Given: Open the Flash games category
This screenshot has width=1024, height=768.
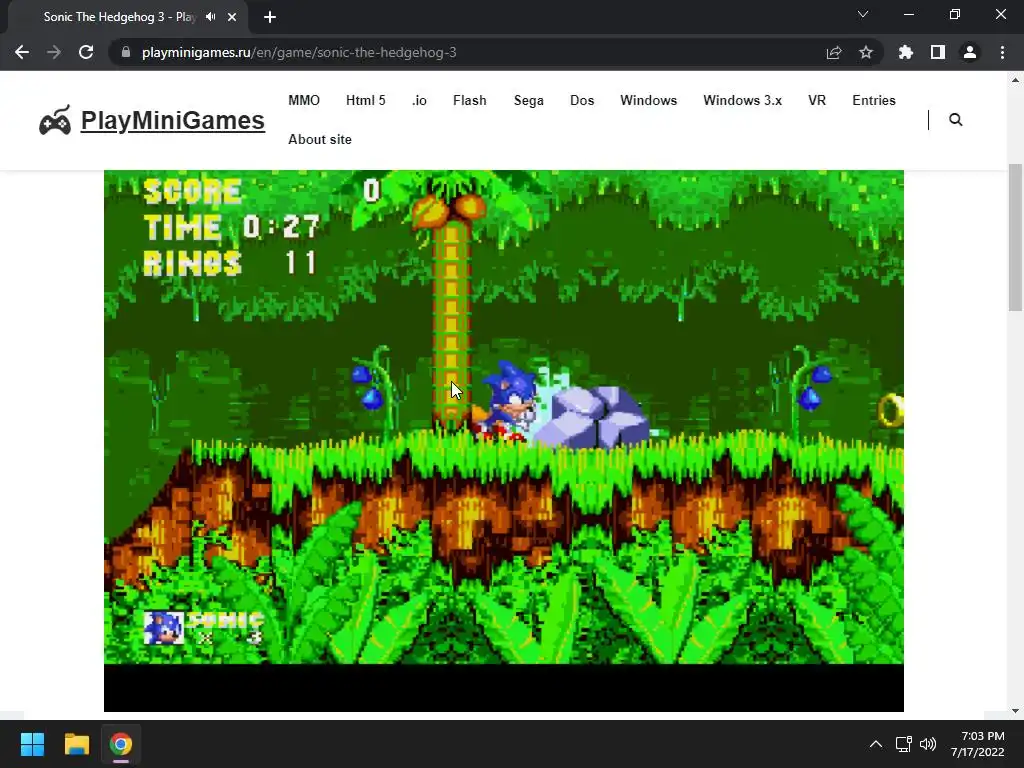Looking at the screenshot, I should click(x=470, y=101).
